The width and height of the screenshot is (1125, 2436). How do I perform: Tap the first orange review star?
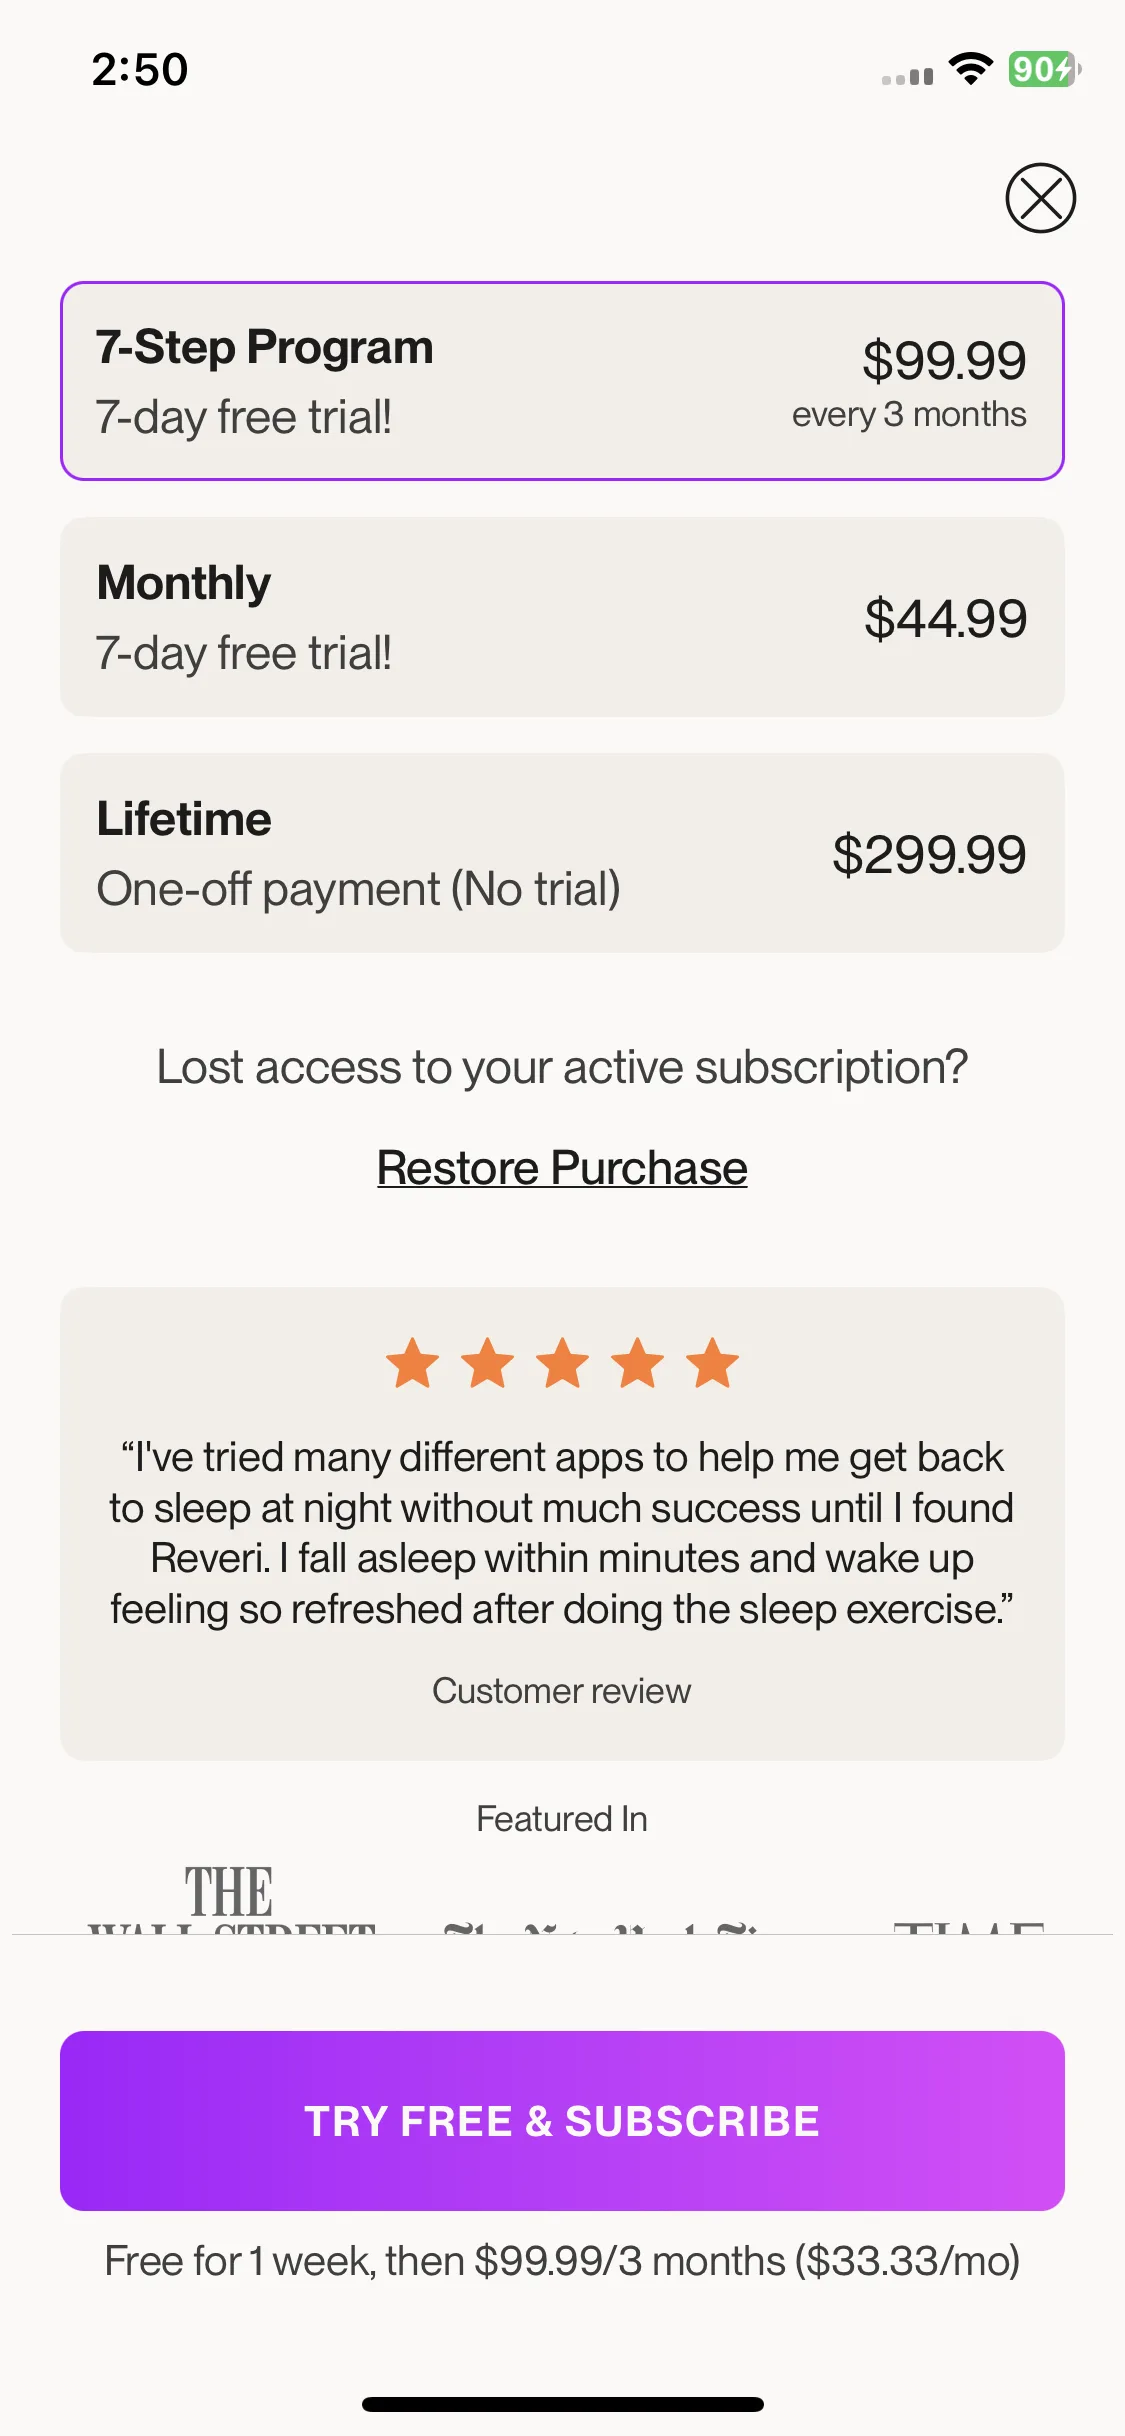point(412,1363)
